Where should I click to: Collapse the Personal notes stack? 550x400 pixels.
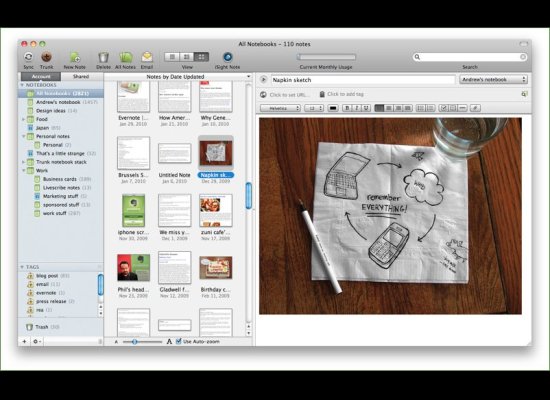[24, 136]
